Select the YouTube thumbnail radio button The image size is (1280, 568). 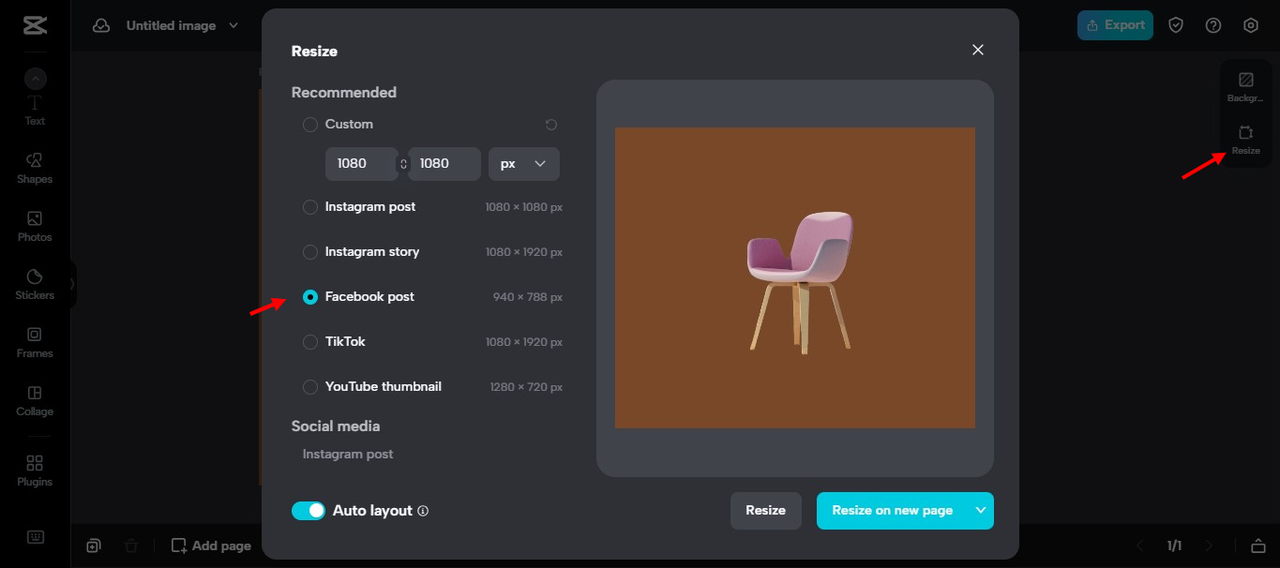[310, 387]
